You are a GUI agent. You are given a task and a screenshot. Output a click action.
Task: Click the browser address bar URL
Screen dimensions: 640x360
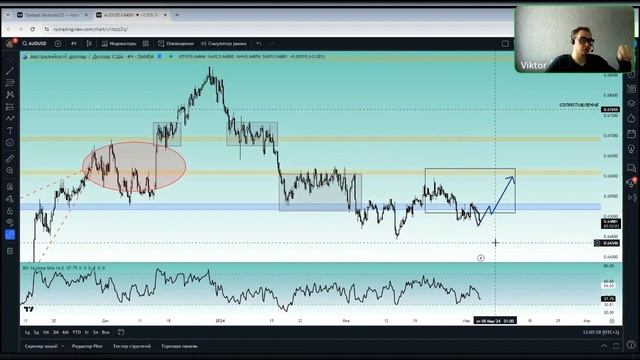click(x=91, y=29)
